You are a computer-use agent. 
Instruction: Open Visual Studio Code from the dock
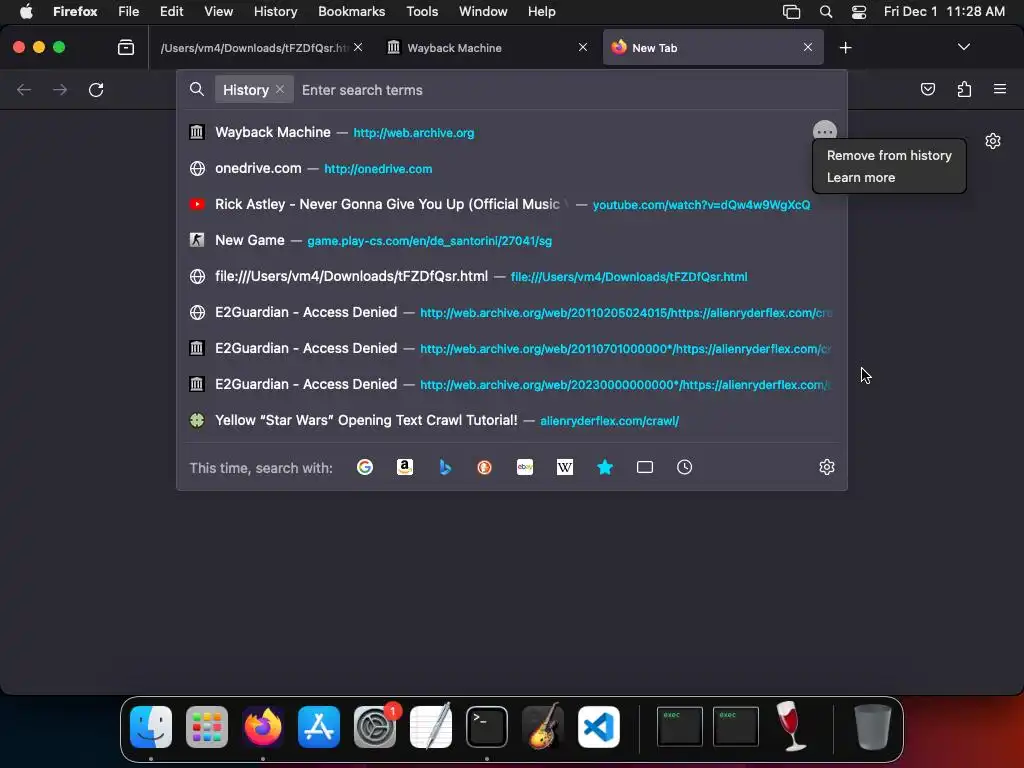(x=599, y=727)
